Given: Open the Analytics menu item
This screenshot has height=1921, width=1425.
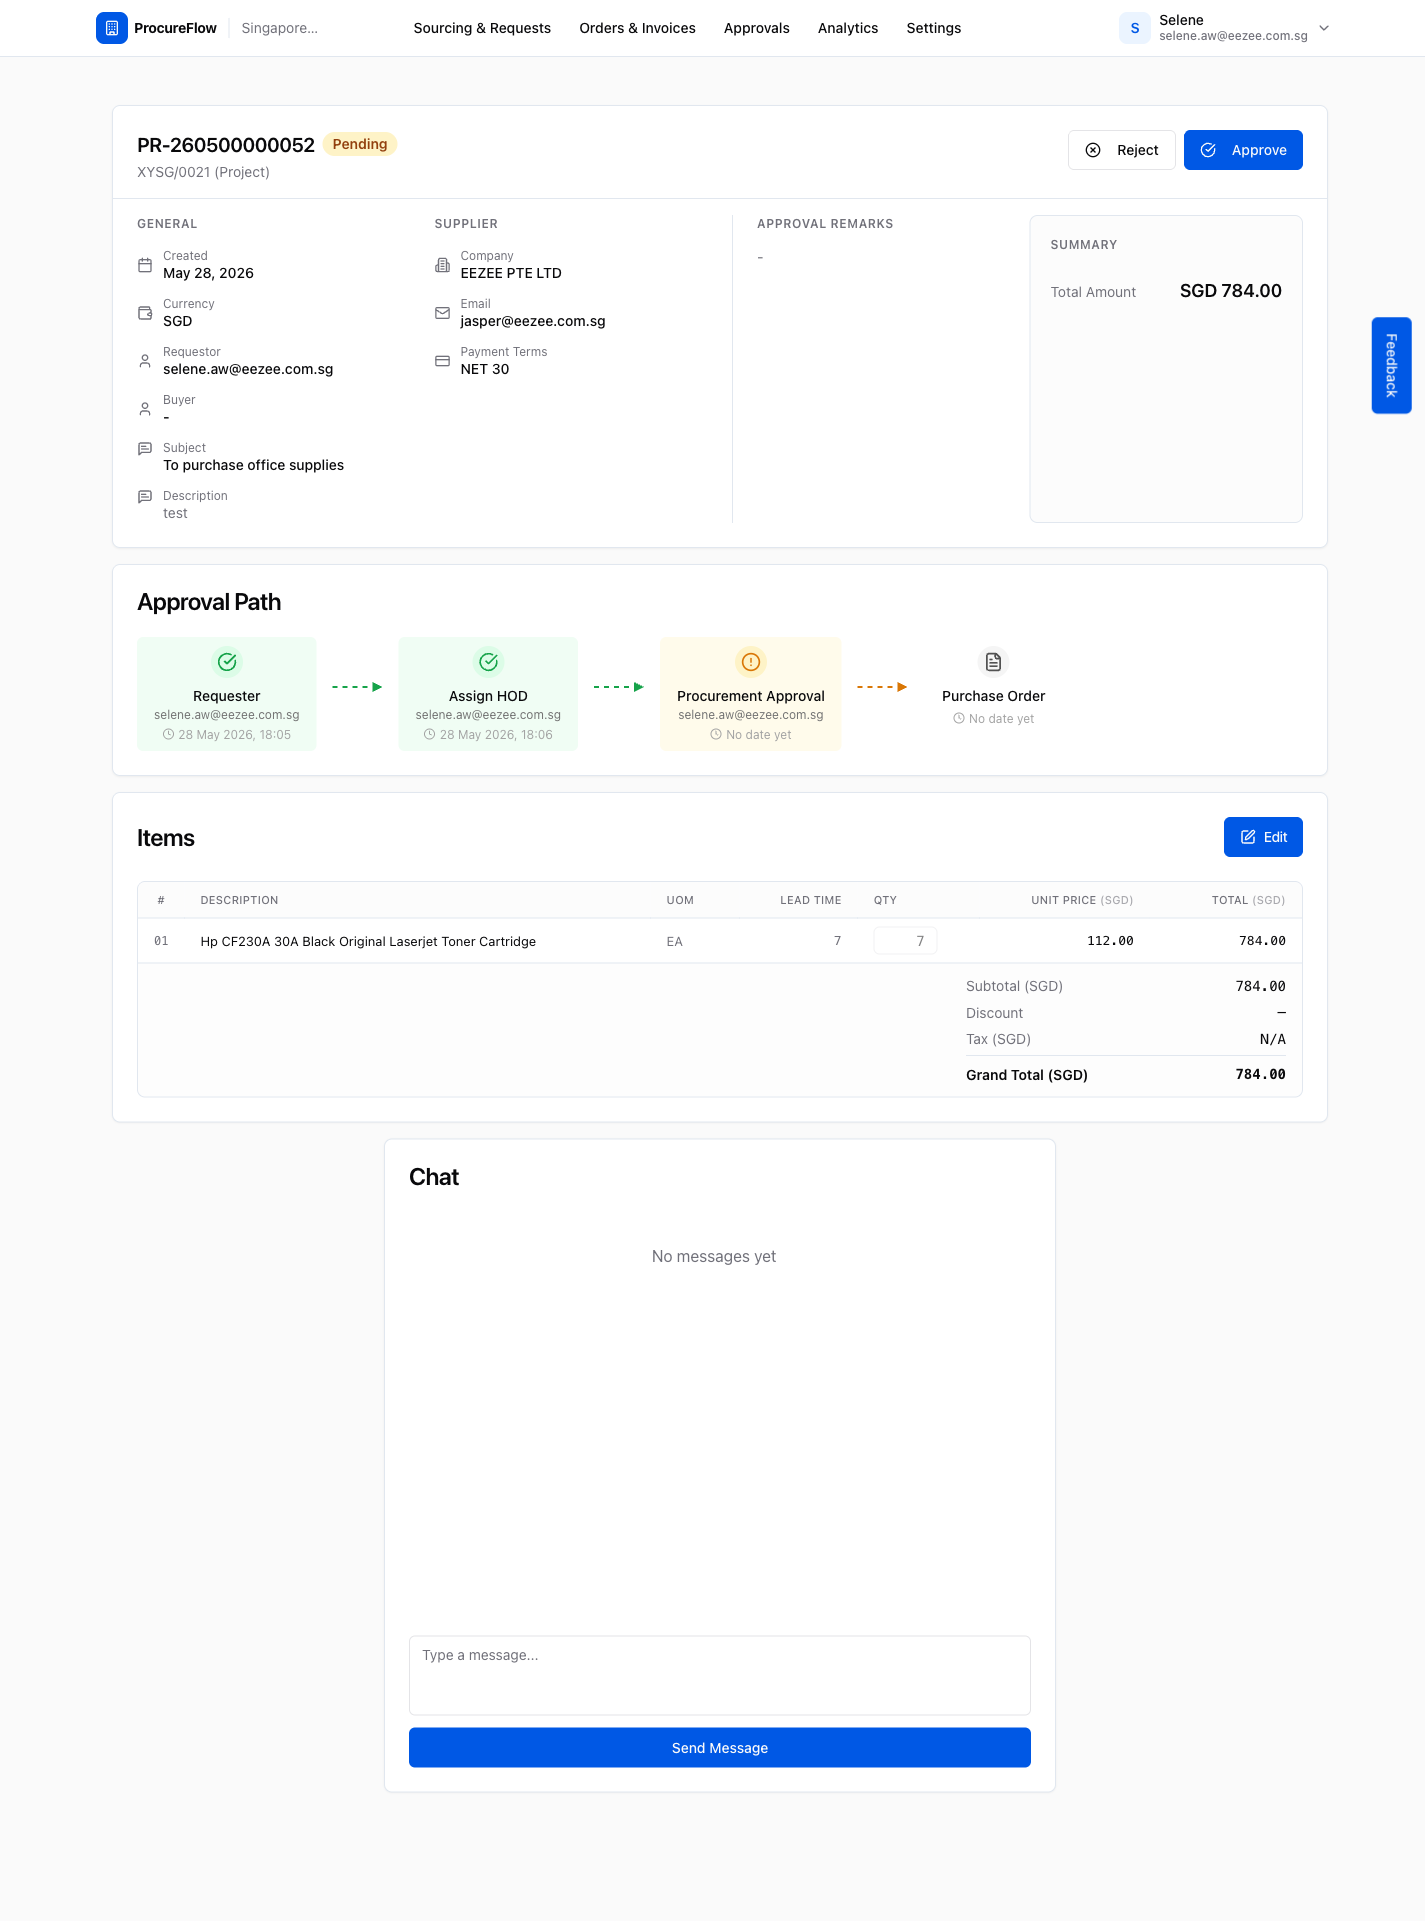Looking at the screenshot, I should click(x=848, y=28).
